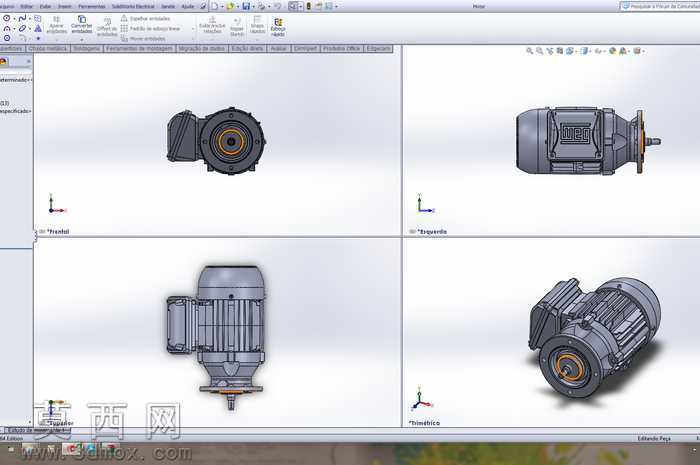Select the Spline sketch tool
Image resolution: width=700 pixels, height=465 pixels.
(x=22, y=18)
